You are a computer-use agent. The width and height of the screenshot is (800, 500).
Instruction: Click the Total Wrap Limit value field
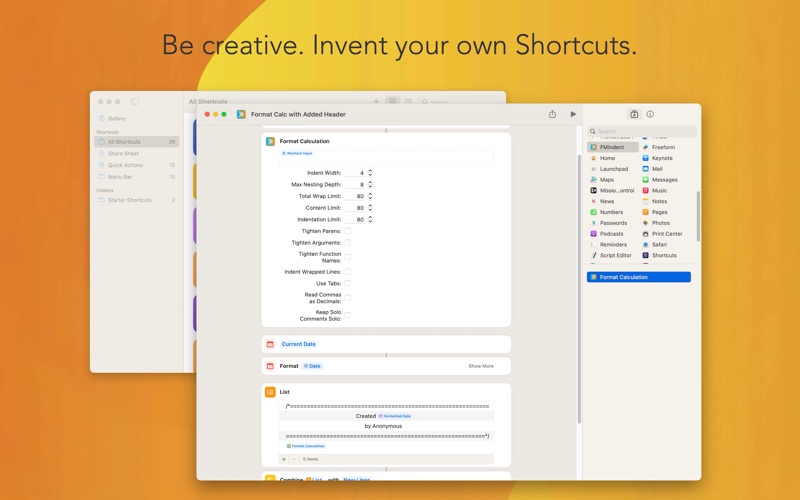(x=355, y=196)
